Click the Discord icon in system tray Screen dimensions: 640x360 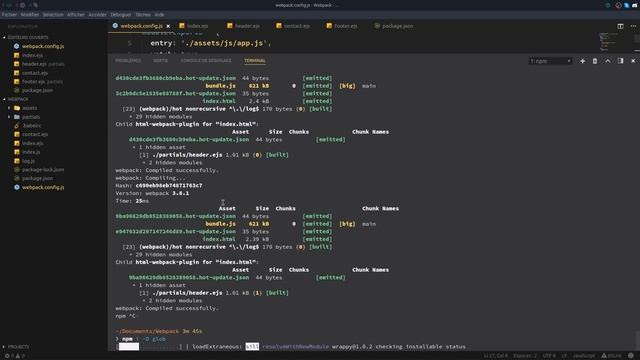click(634, 5)
